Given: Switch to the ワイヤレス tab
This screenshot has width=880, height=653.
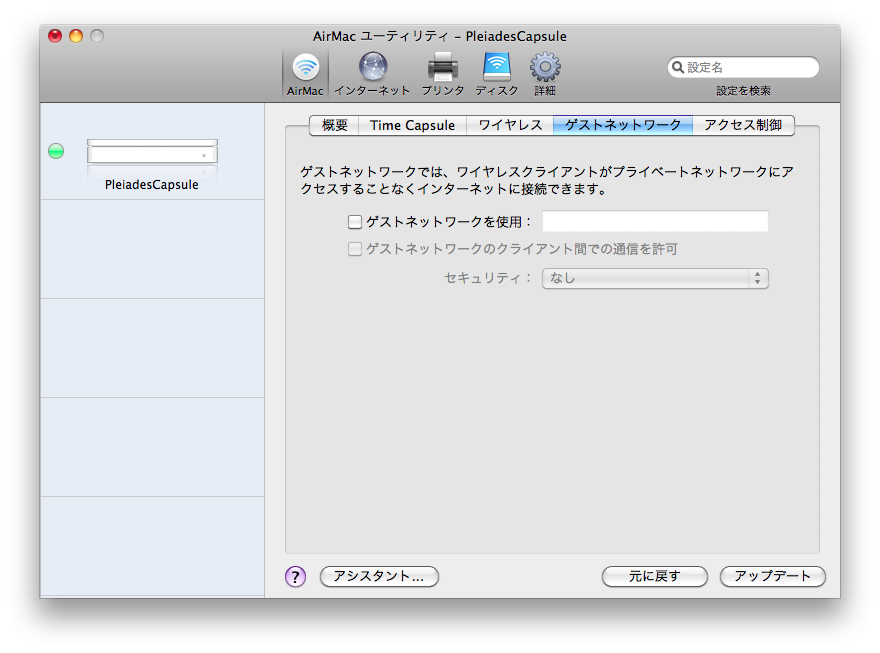Looking at the screenshot, I should click(x=510, y=125).
